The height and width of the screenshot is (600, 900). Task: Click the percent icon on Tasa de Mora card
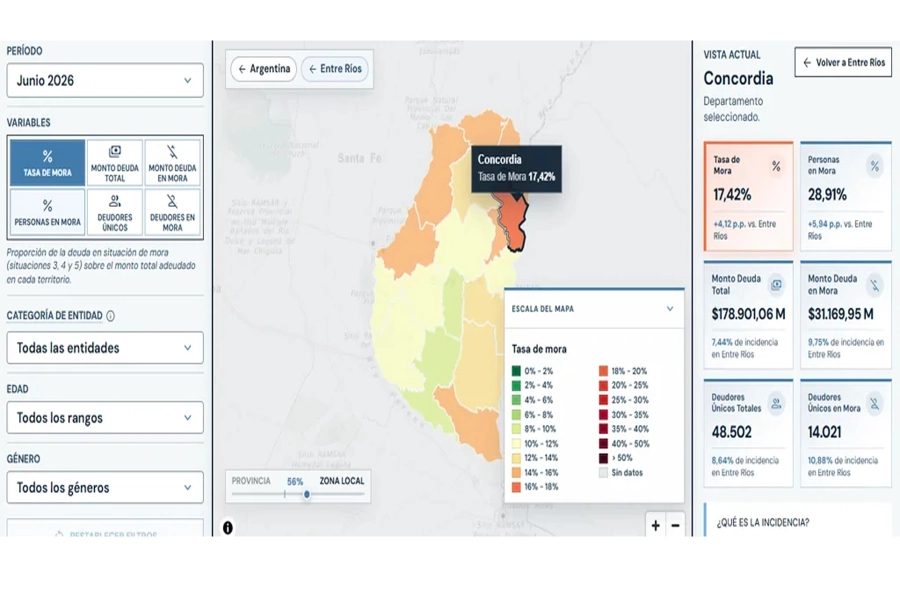pyautogui.click(x=776, y=167)
